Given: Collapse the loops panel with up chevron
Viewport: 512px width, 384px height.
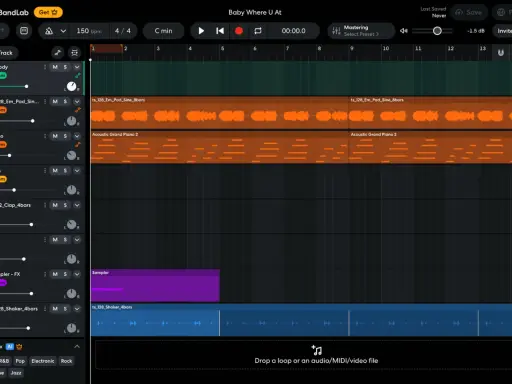Looking at the screenshot, I should pos(77,347).
